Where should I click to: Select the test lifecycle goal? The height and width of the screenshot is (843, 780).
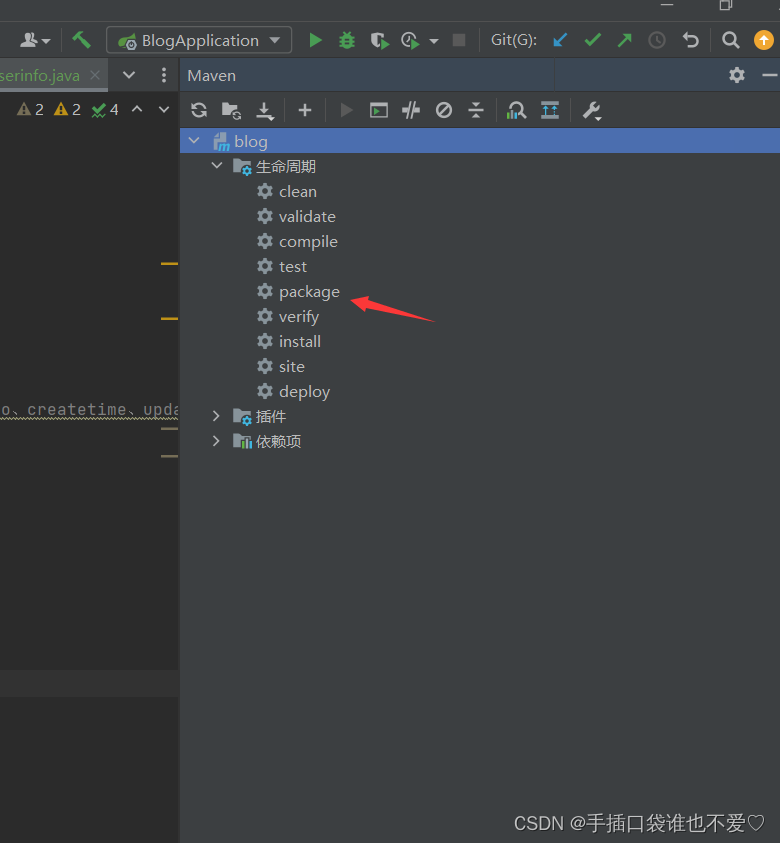coord(293,267)
